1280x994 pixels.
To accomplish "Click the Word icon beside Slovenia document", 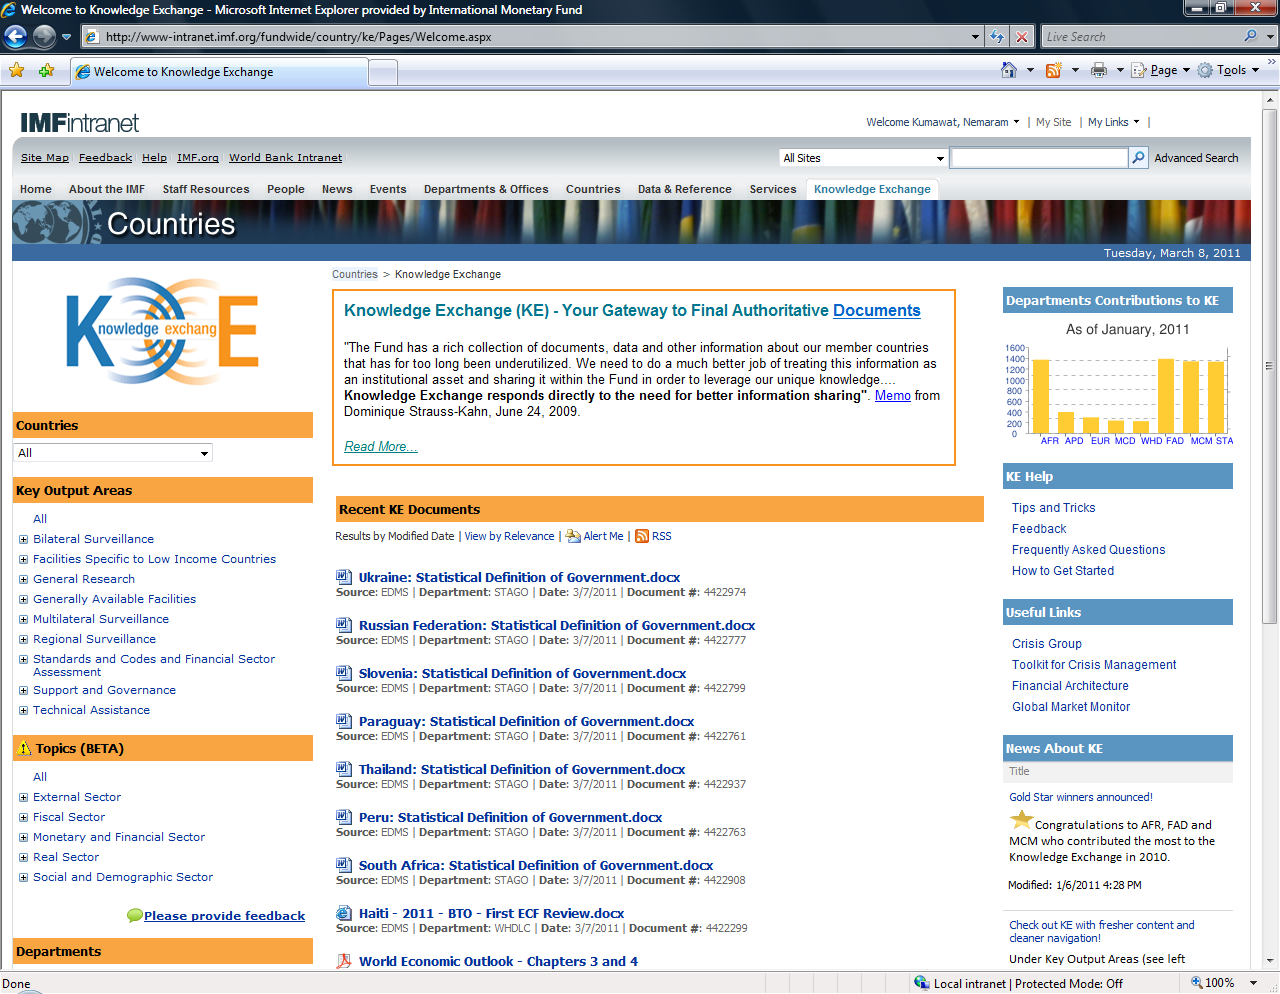I will point(343,673).
